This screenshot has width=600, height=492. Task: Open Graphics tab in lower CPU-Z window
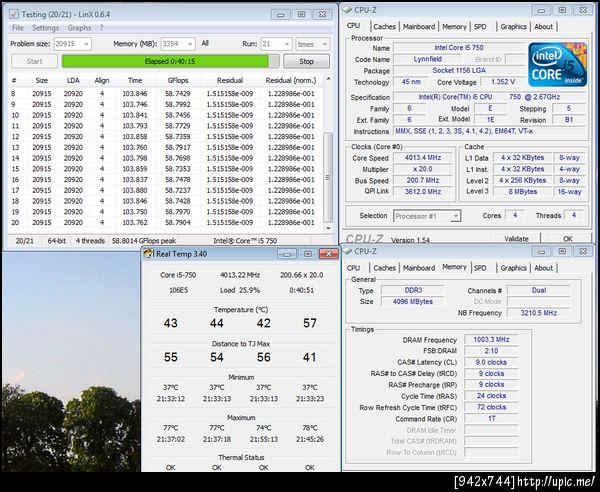coord(514,268)
